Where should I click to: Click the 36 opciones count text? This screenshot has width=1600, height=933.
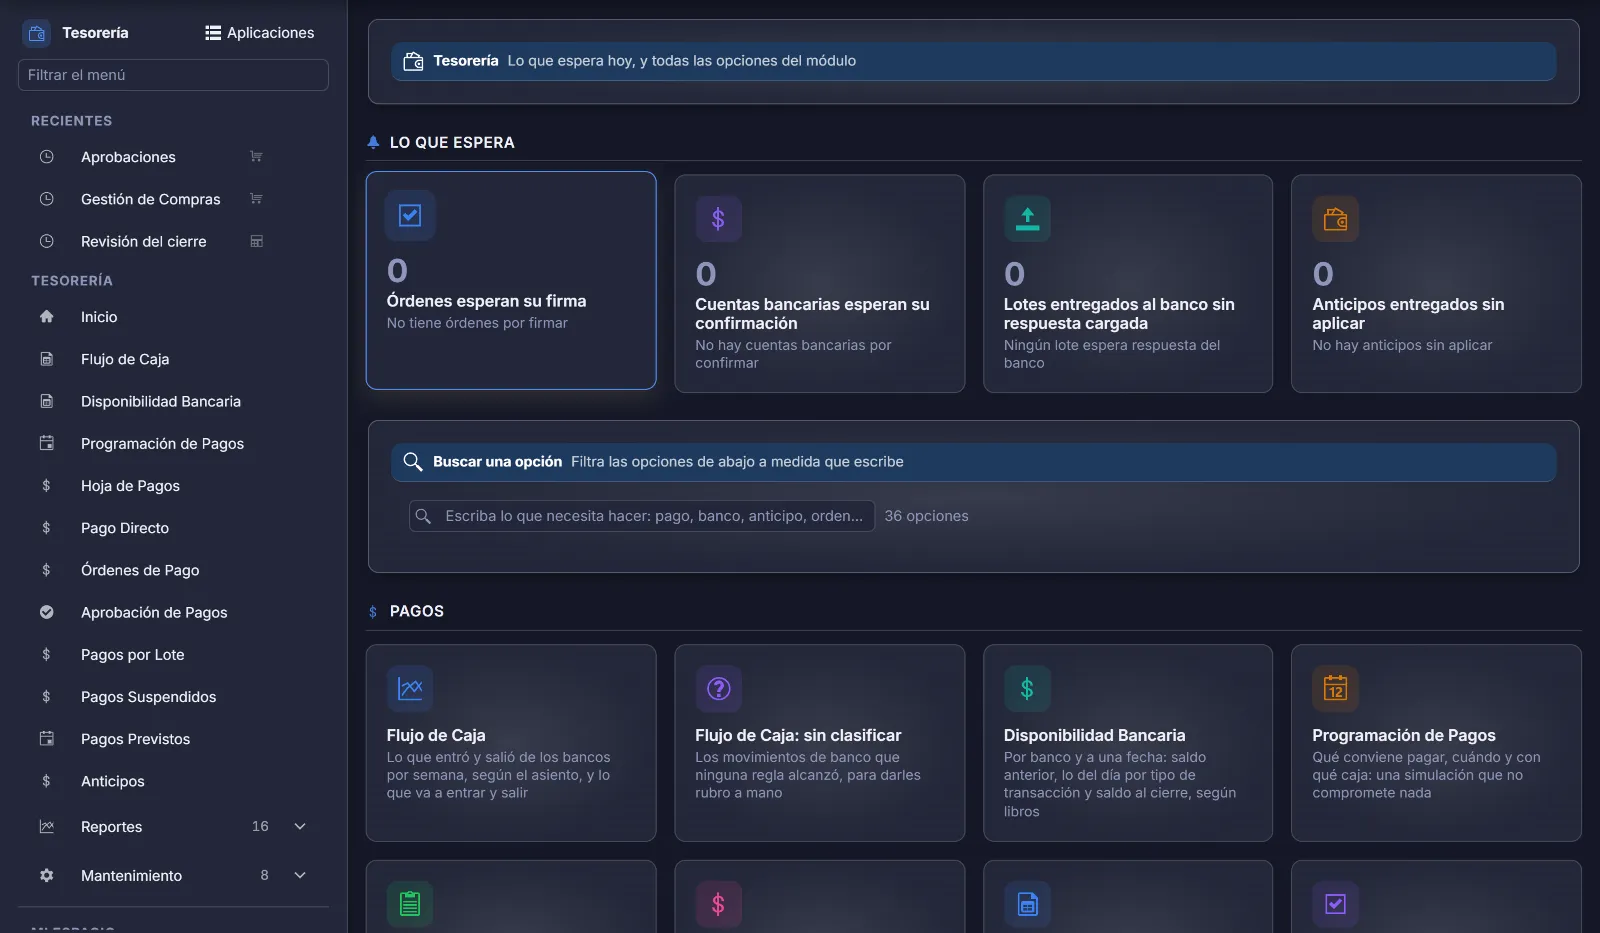926,516
